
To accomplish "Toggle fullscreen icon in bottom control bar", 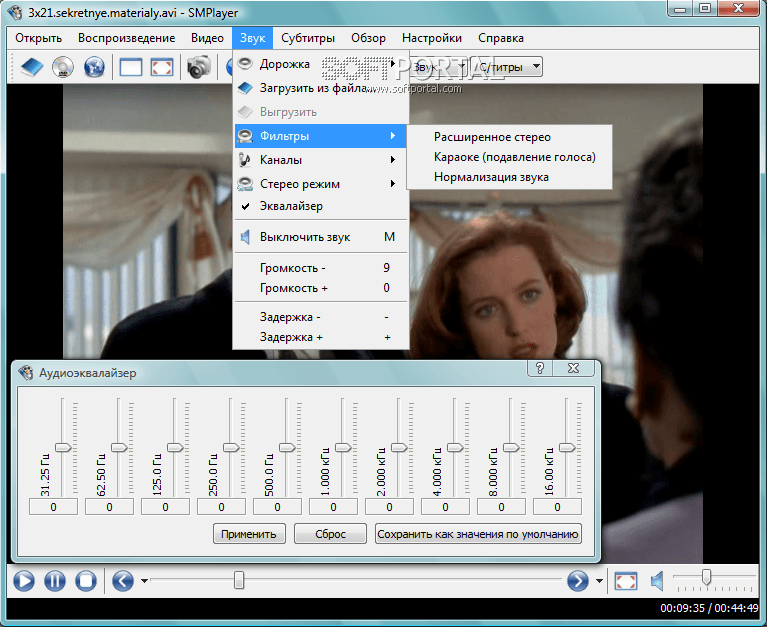I will pos(626,581).
